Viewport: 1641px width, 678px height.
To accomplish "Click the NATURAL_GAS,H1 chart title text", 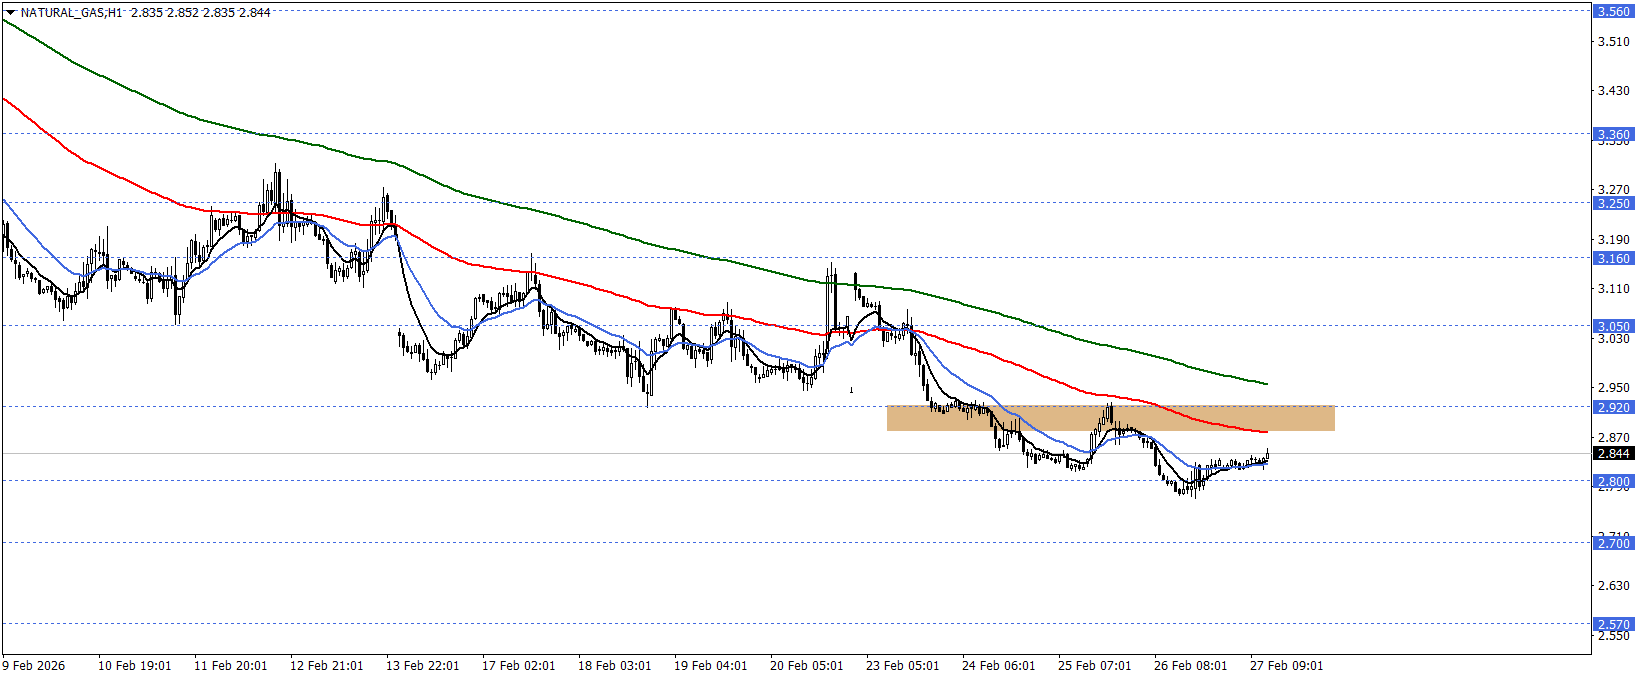I will click(x=72, y=13).
